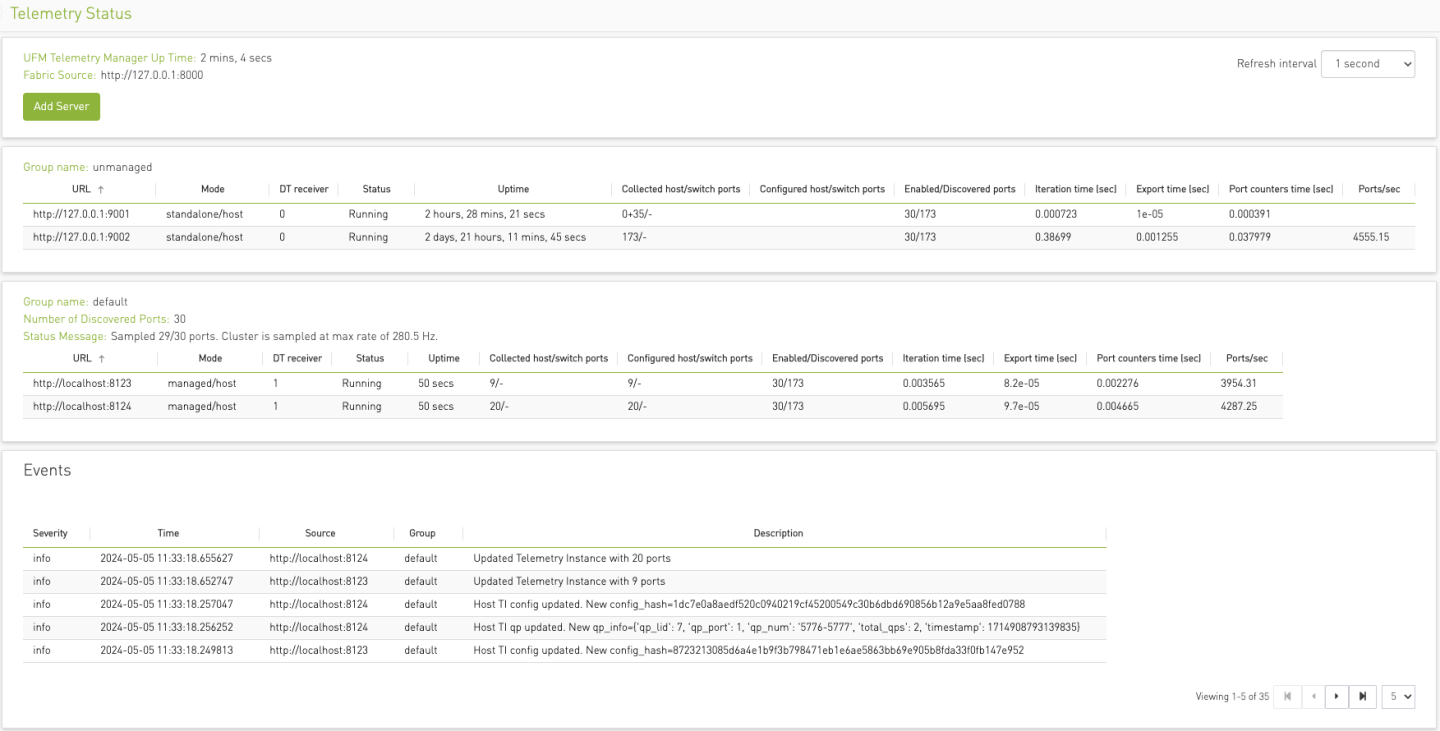Viewport: 1440px width, 731px height.
Task: Go to the previous Events page
Action: pyautogui.click(x=1312, y=696)
